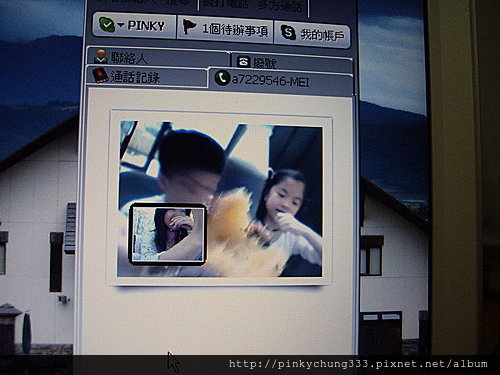
Task: Open 我的帳戶 my account button
Action: click(312, 34)
